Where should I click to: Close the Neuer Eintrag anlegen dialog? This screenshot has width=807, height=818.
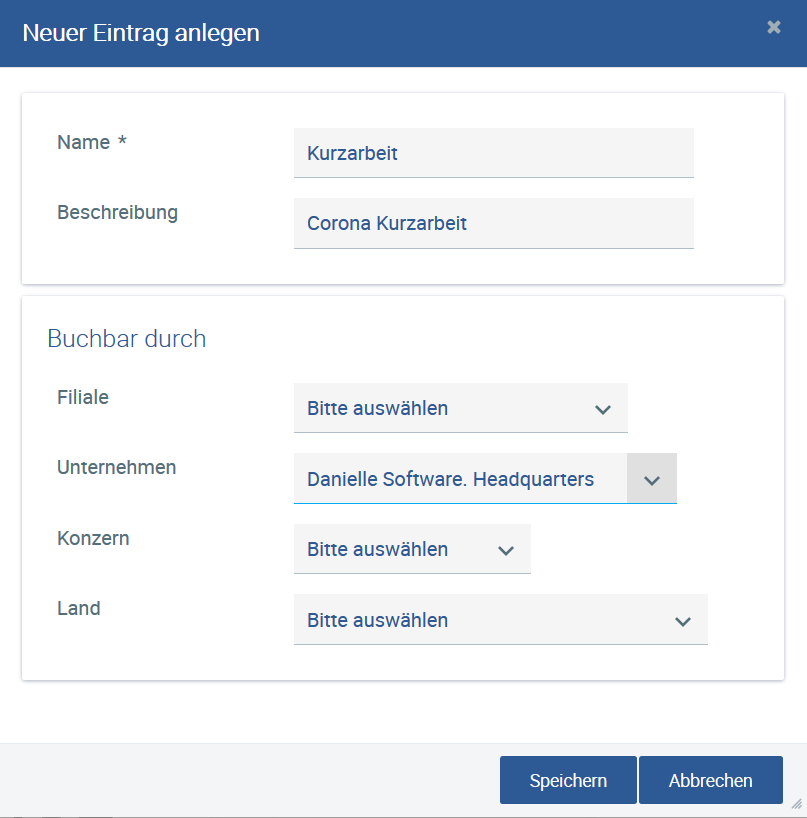(774, 27)
